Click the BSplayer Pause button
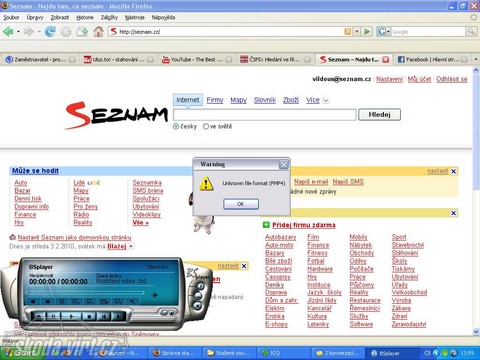The width and height of the screenshot is (480, 360). click(x=54, y=316)
